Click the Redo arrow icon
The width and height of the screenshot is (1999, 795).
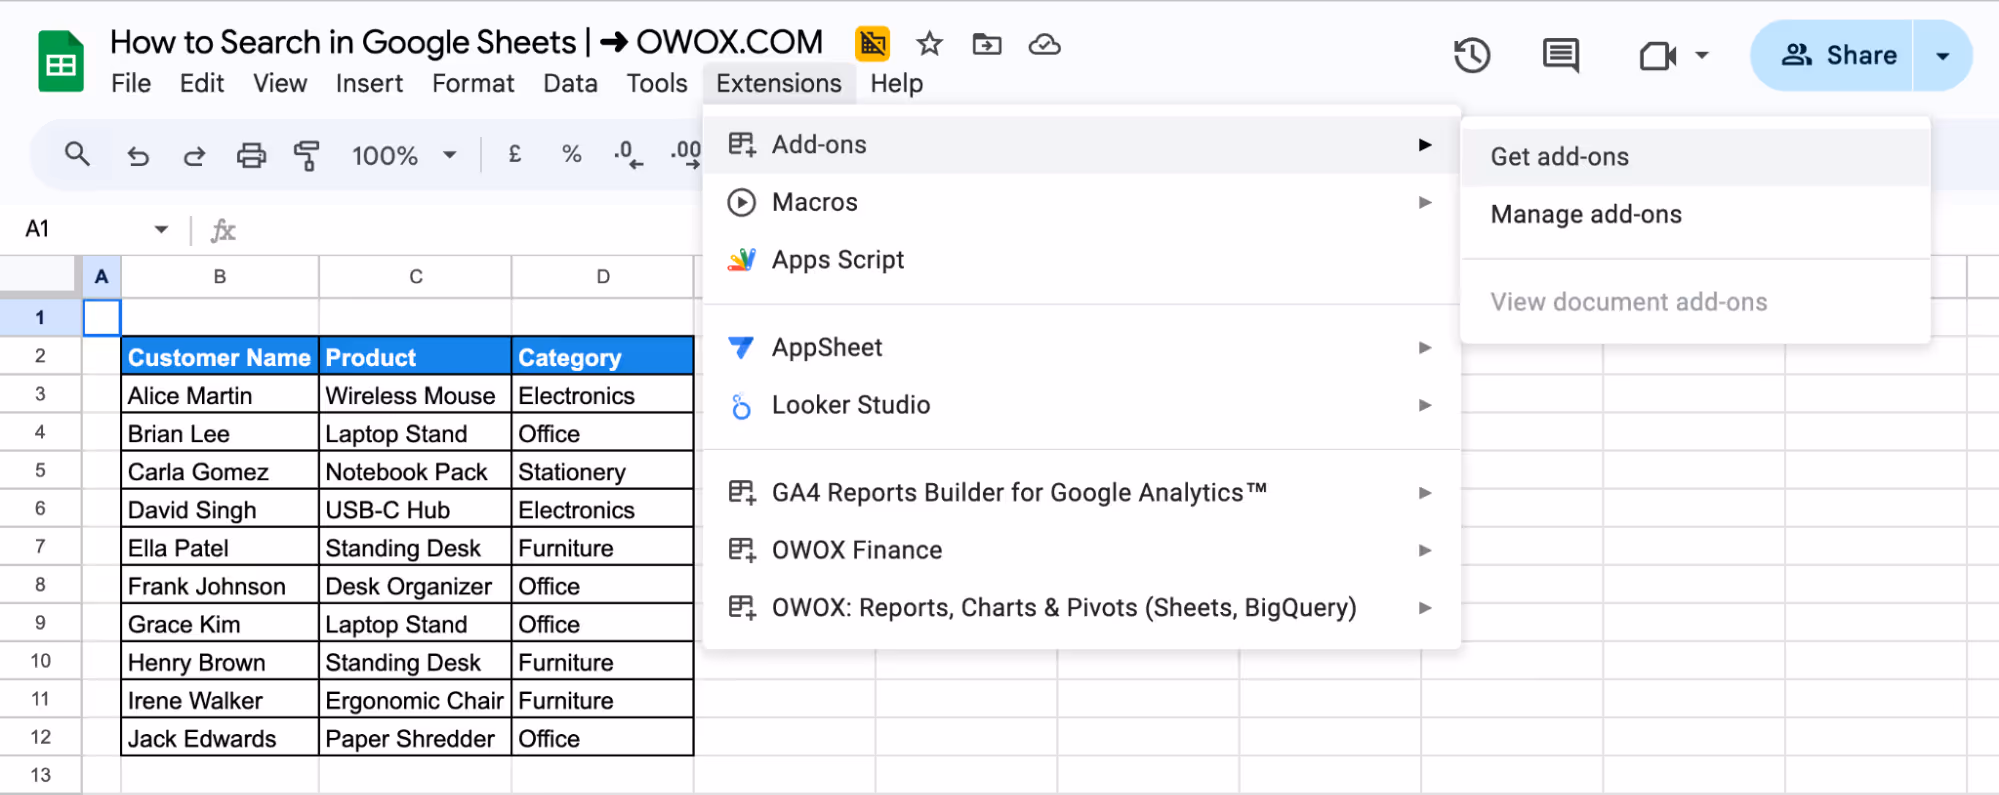[x=194, y=156]
